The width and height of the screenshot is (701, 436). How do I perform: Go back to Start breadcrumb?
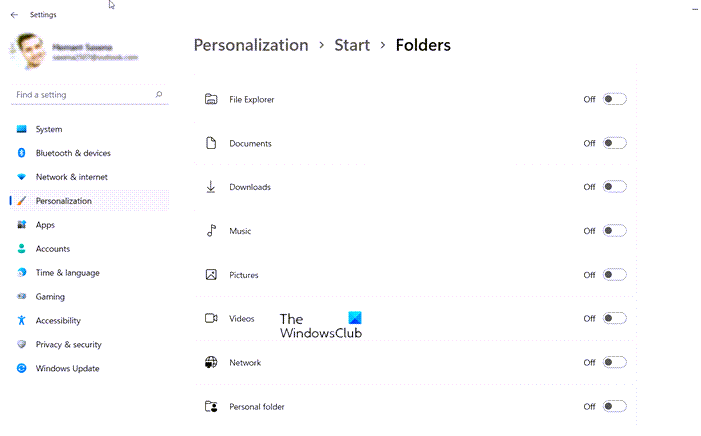pyautogui.click(x=352, y=45)
